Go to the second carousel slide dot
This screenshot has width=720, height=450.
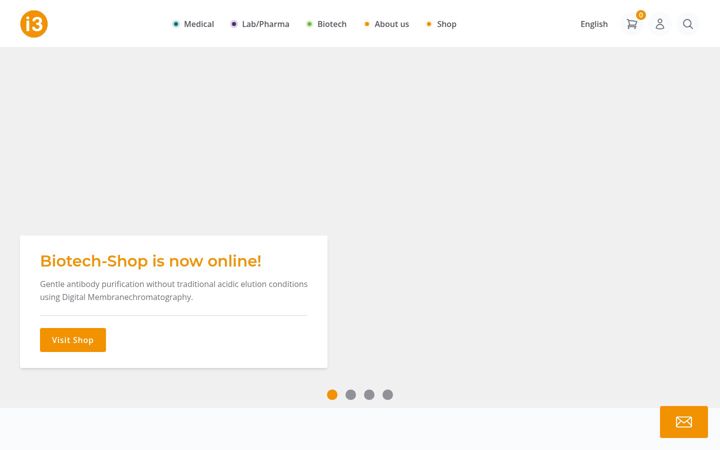pos(350,394)
